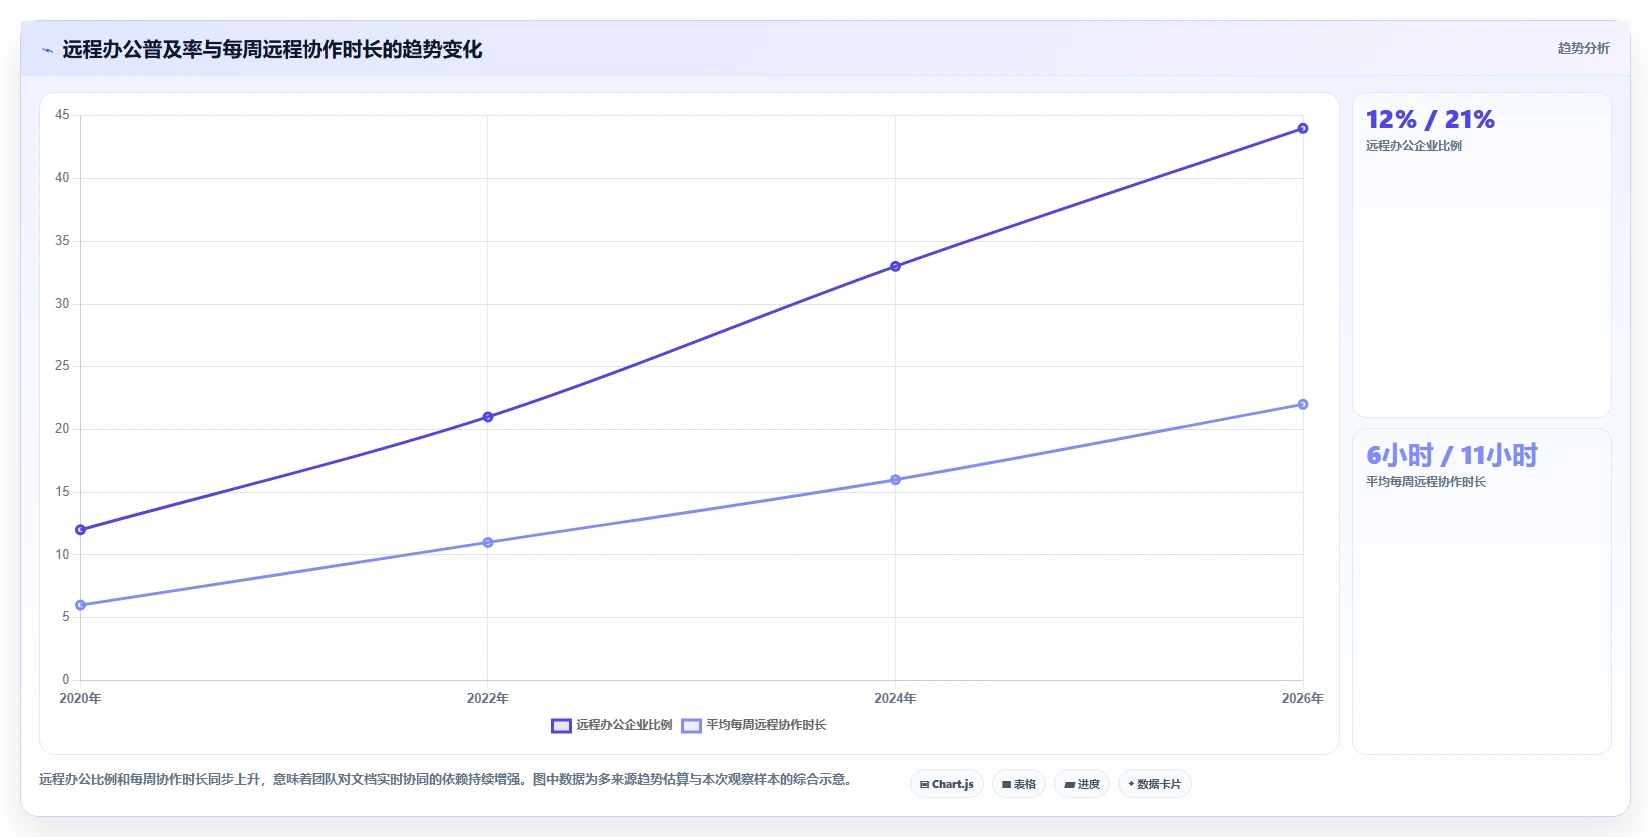Click the 6小时 / 11小时 card value

1452,456
